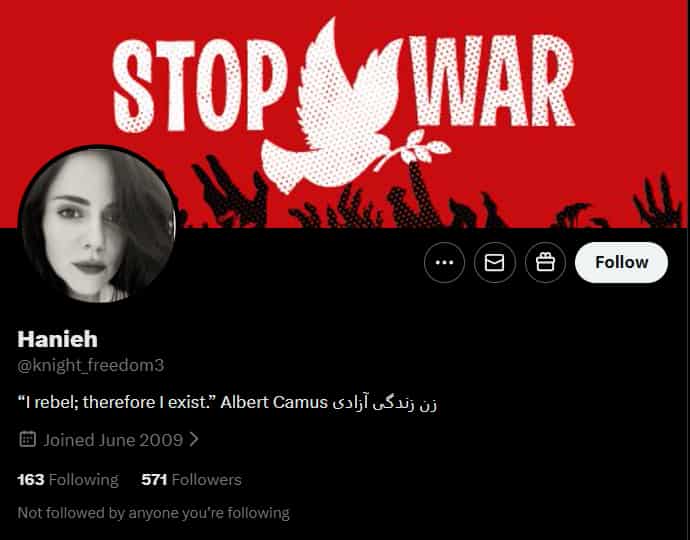Click the Albert Camus quote in bio
The height and width of the screenshot is (540, 690).
(173, 402)
